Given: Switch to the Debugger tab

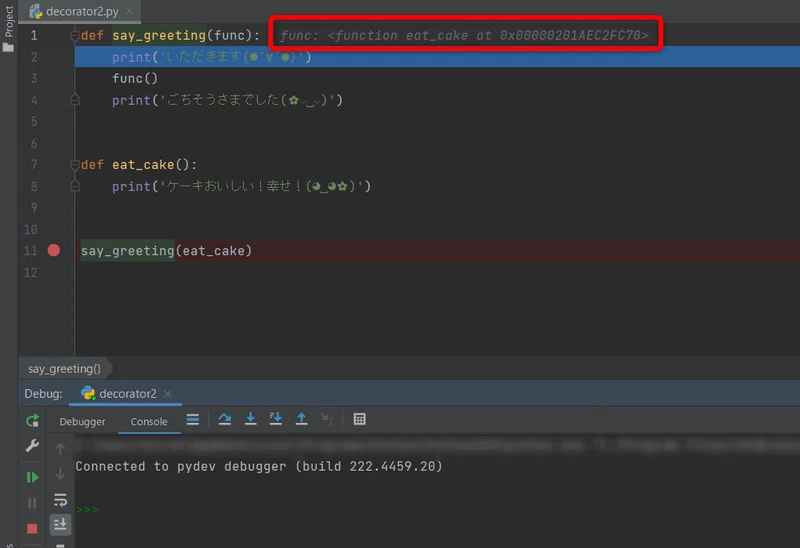Looking at the screenshot, I should 82,421.
